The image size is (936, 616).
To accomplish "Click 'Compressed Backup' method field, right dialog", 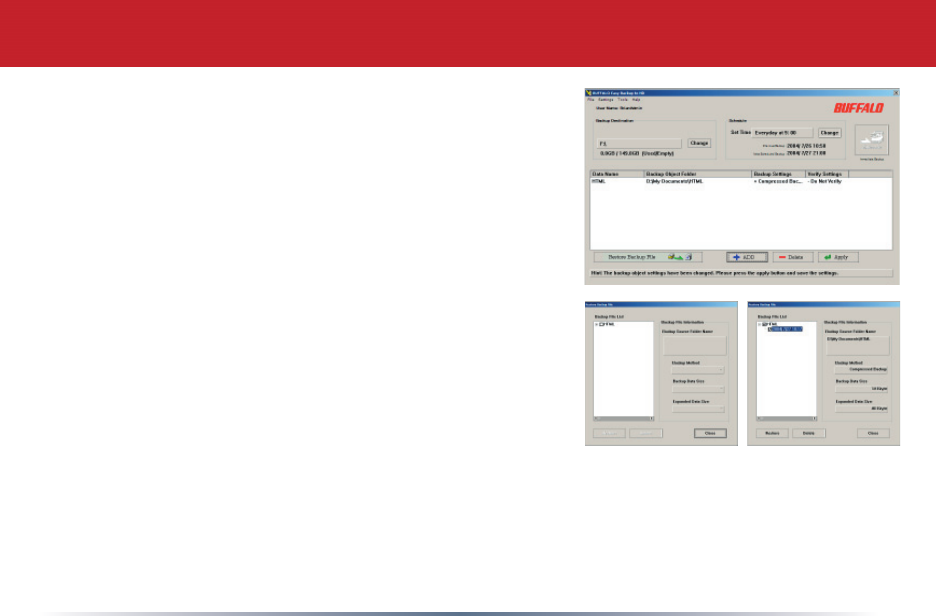I will click(861, 369).
